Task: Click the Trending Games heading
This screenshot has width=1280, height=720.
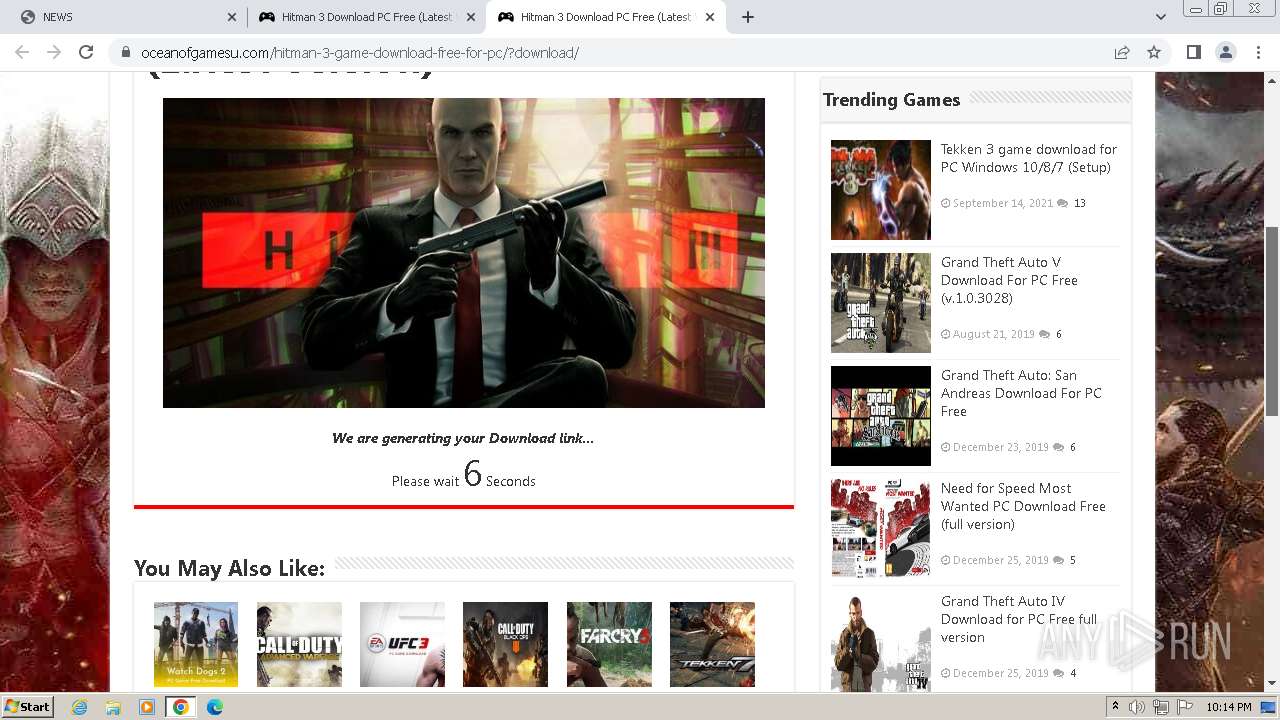Action: tap(891, 99)
